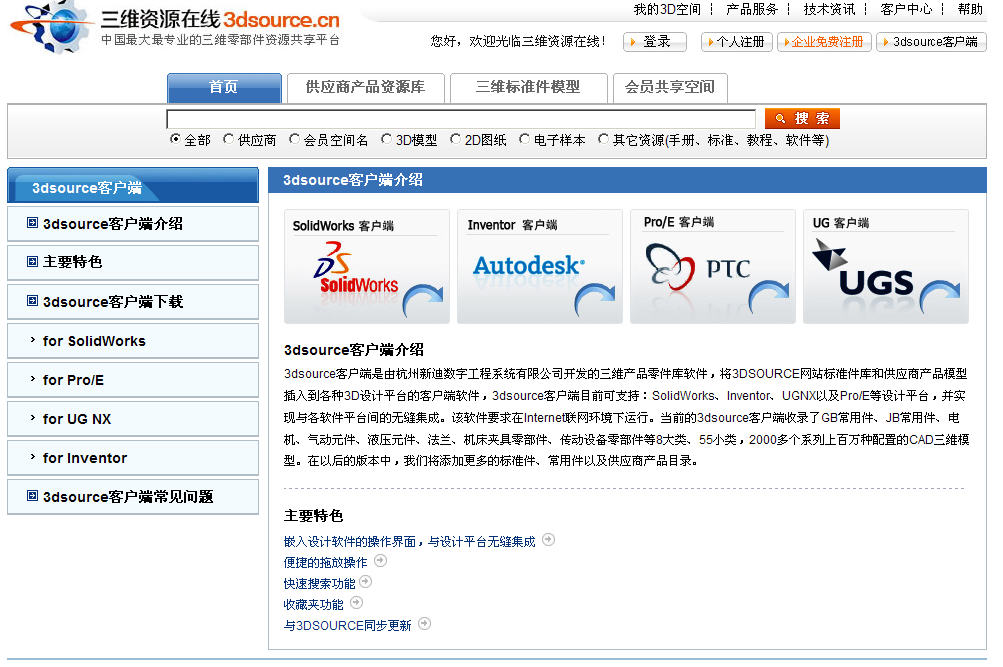Open the Autodesk Inventor 客户端 card
Screen dimensions: 1003x667
click(x=539, y=266)
